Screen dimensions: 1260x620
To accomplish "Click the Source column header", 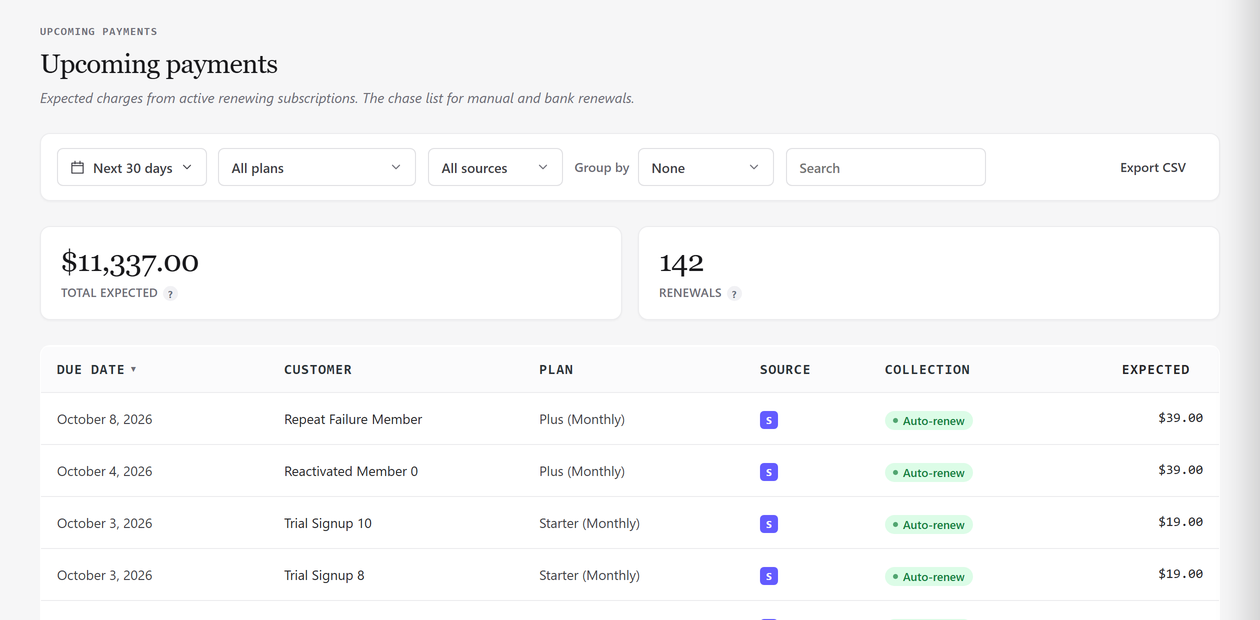I will 785,369.
